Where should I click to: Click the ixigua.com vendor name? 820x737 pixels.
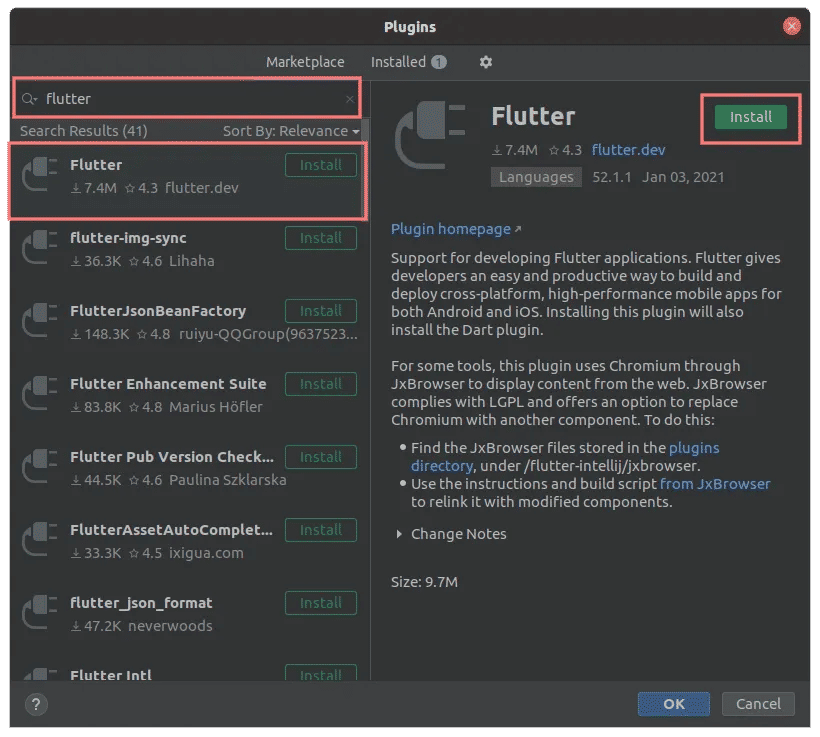(206, 553)
